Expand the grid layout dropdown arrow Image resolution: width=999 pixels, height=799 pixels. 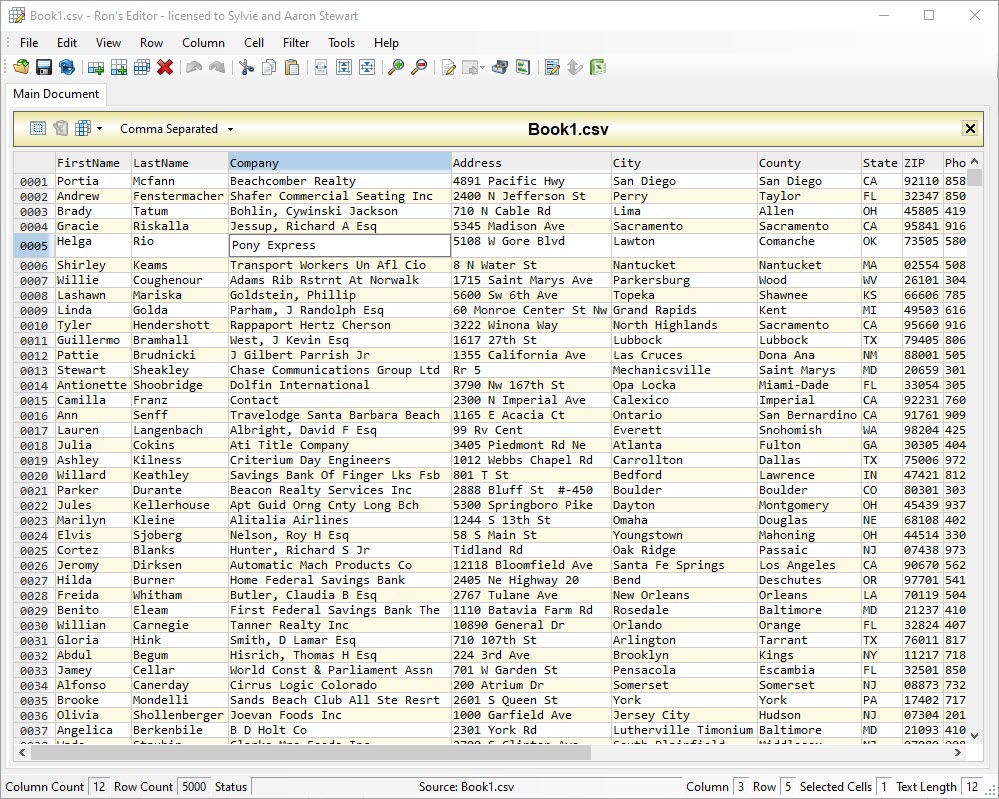[99, 129]
